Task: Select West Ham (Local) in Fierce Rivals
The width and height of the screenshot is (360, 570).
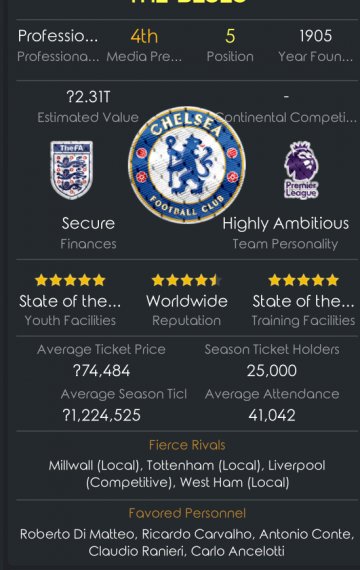Action: (235, 483)
